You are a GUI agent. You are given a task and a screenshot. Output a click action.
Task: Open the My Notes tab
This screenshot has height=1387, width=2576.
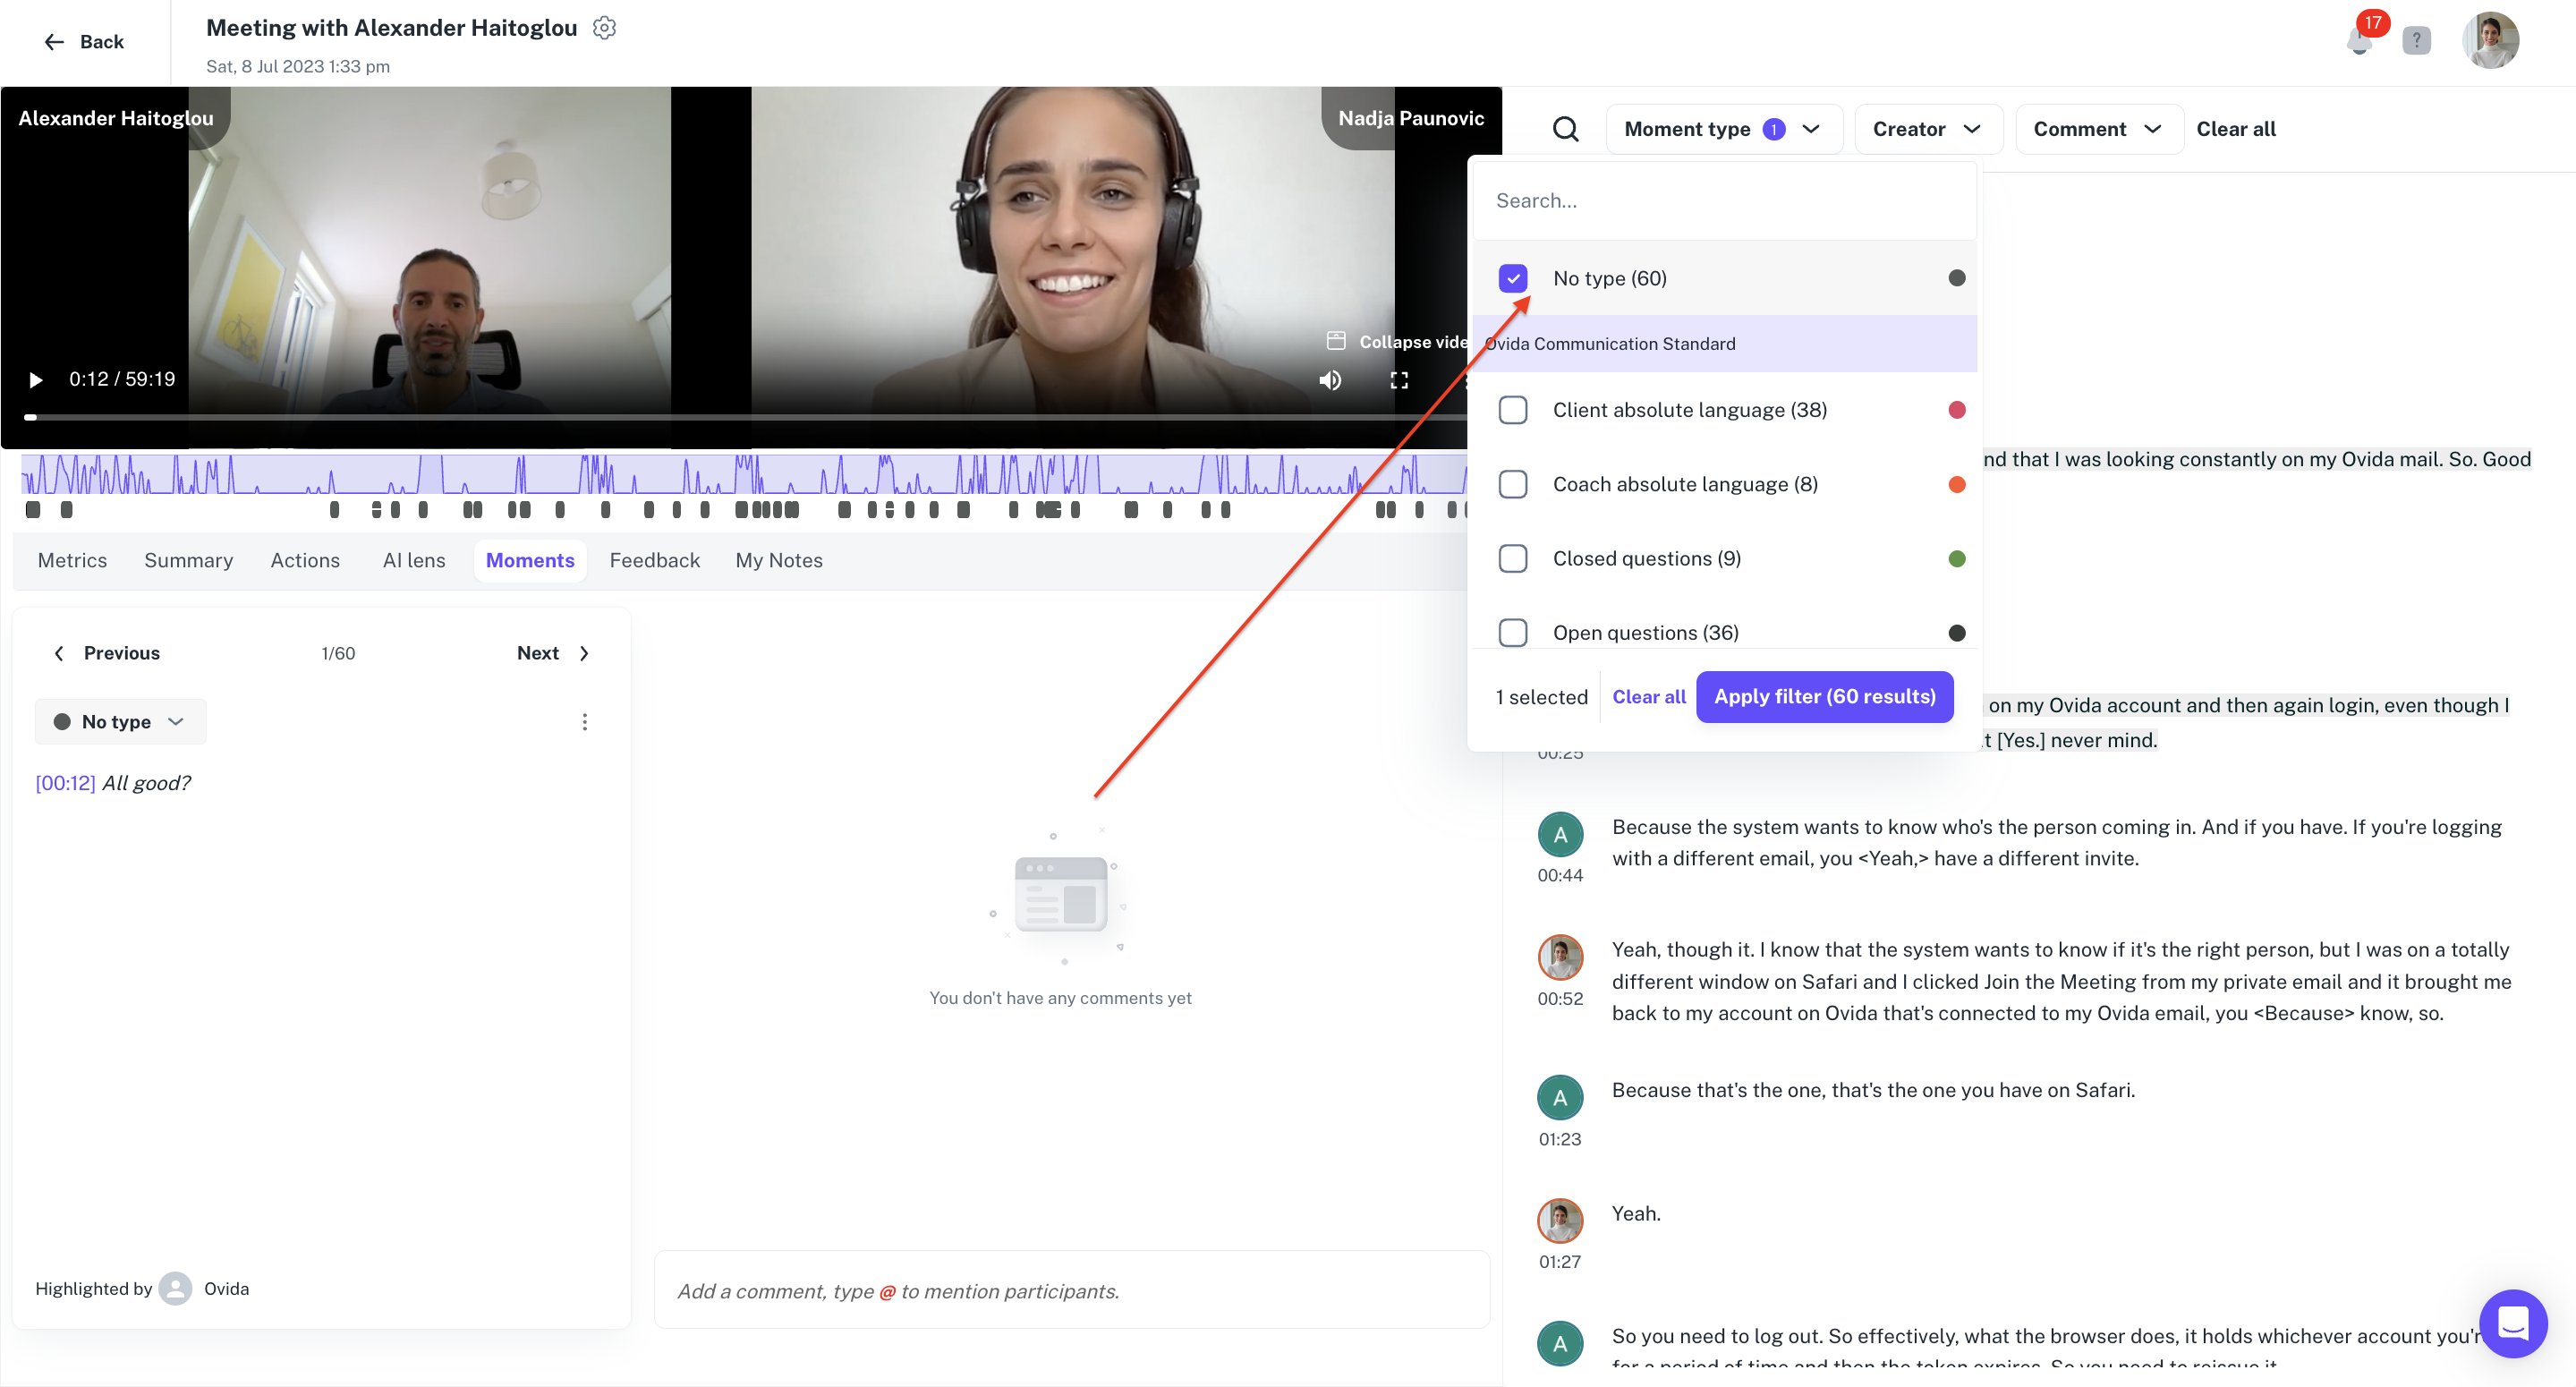779,560
